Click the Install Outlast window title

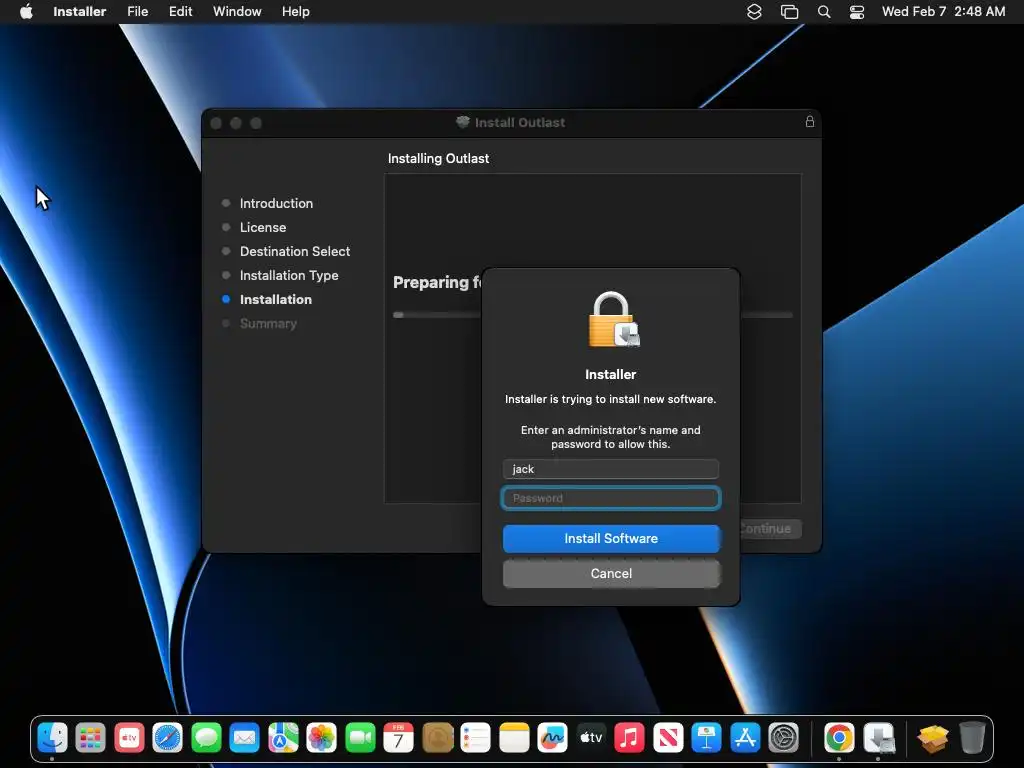pyautogui.click(x=519, y=122)
